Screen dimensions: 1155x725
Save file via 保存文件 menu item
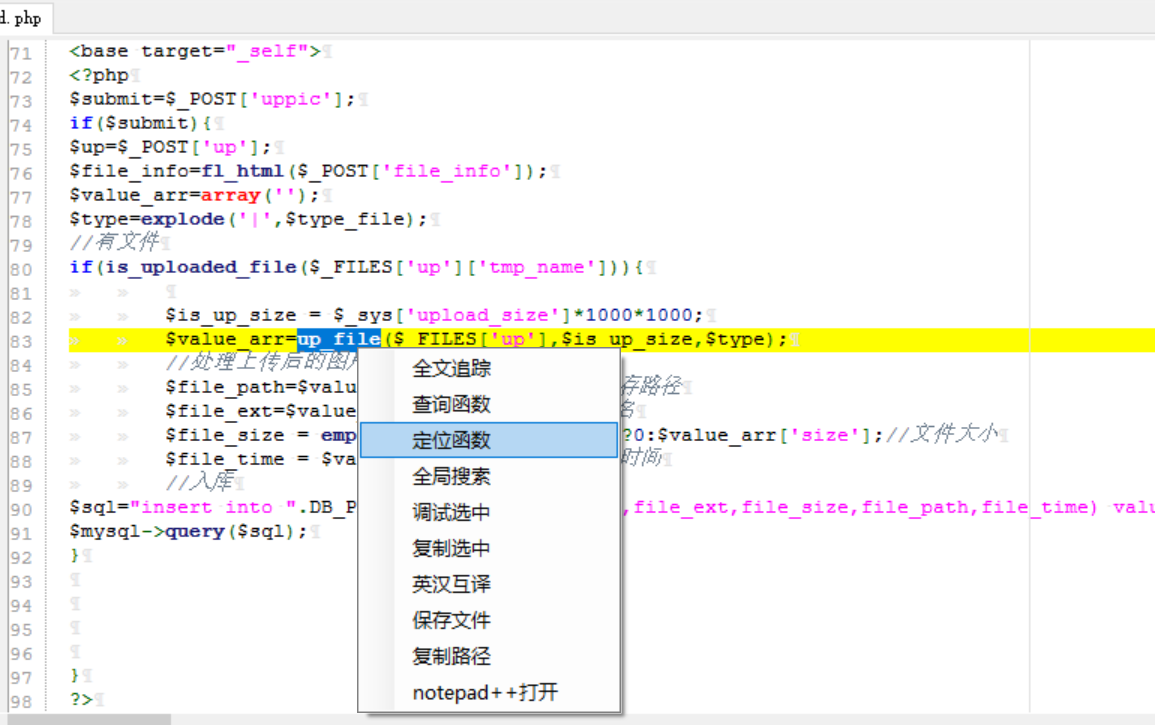pyautogui.click(x=451, y=620)
